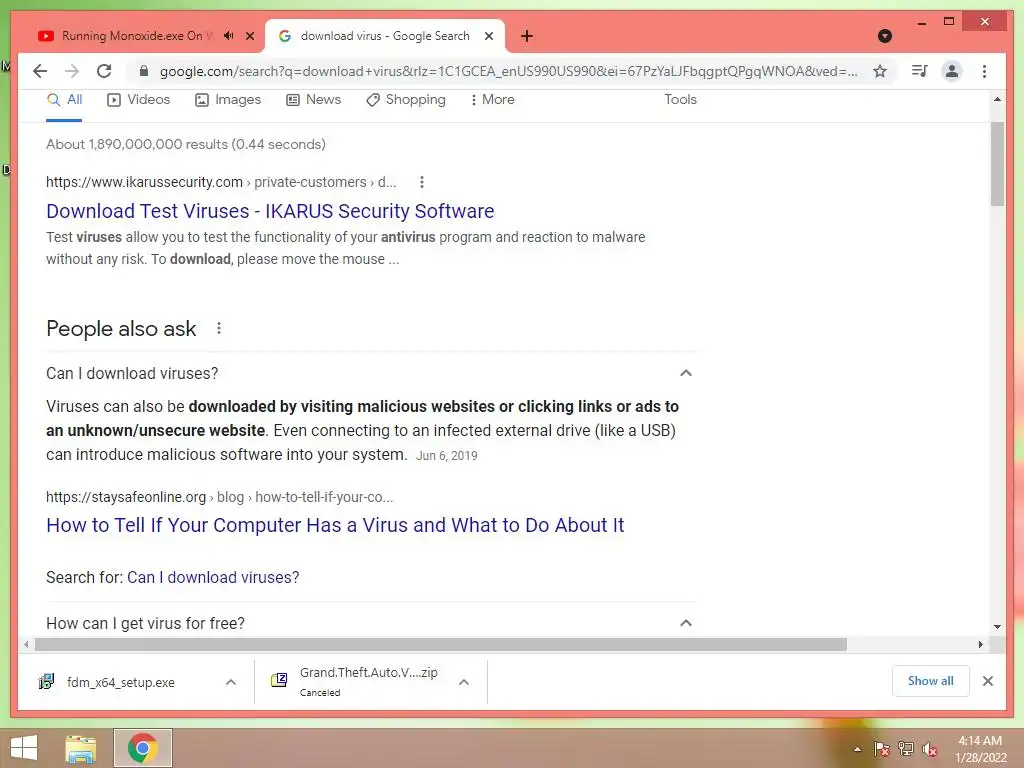Click the horizontal scrollbar thumb

(441, 645)
